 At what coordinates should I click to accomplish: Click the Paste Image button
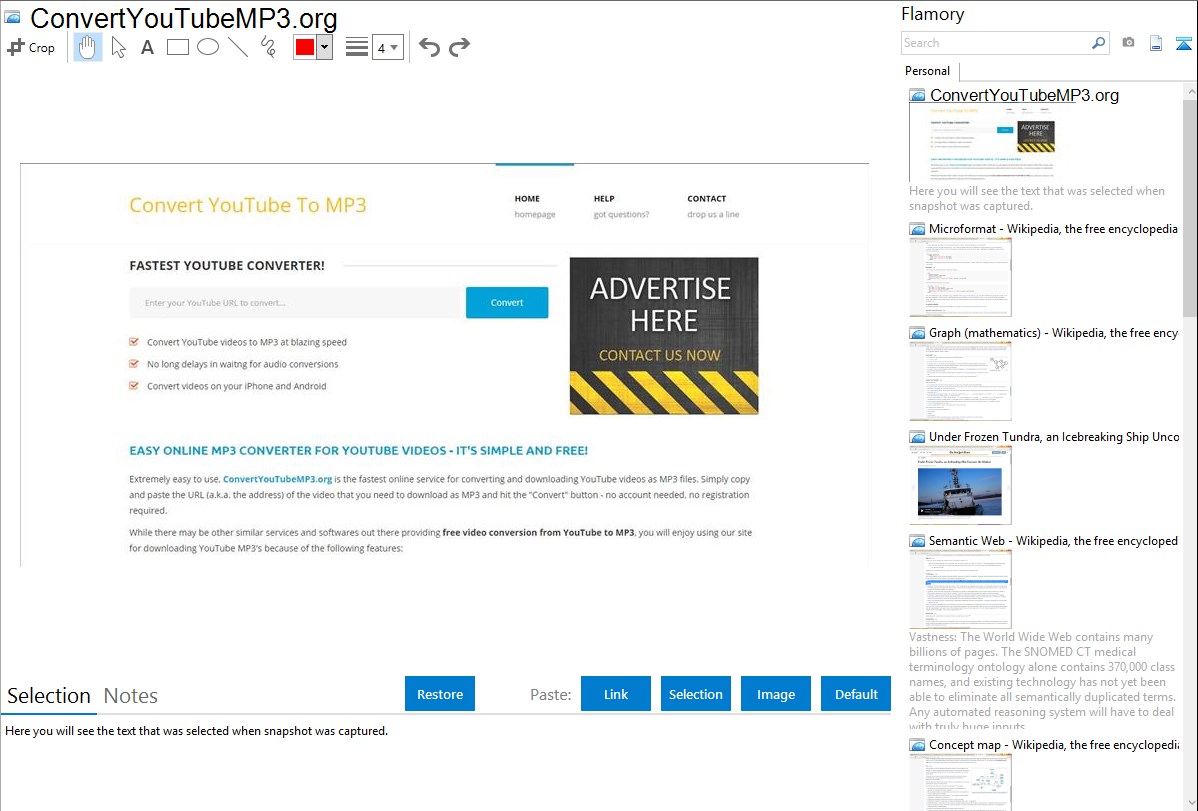pyautogui.click(x=776, y=694)
